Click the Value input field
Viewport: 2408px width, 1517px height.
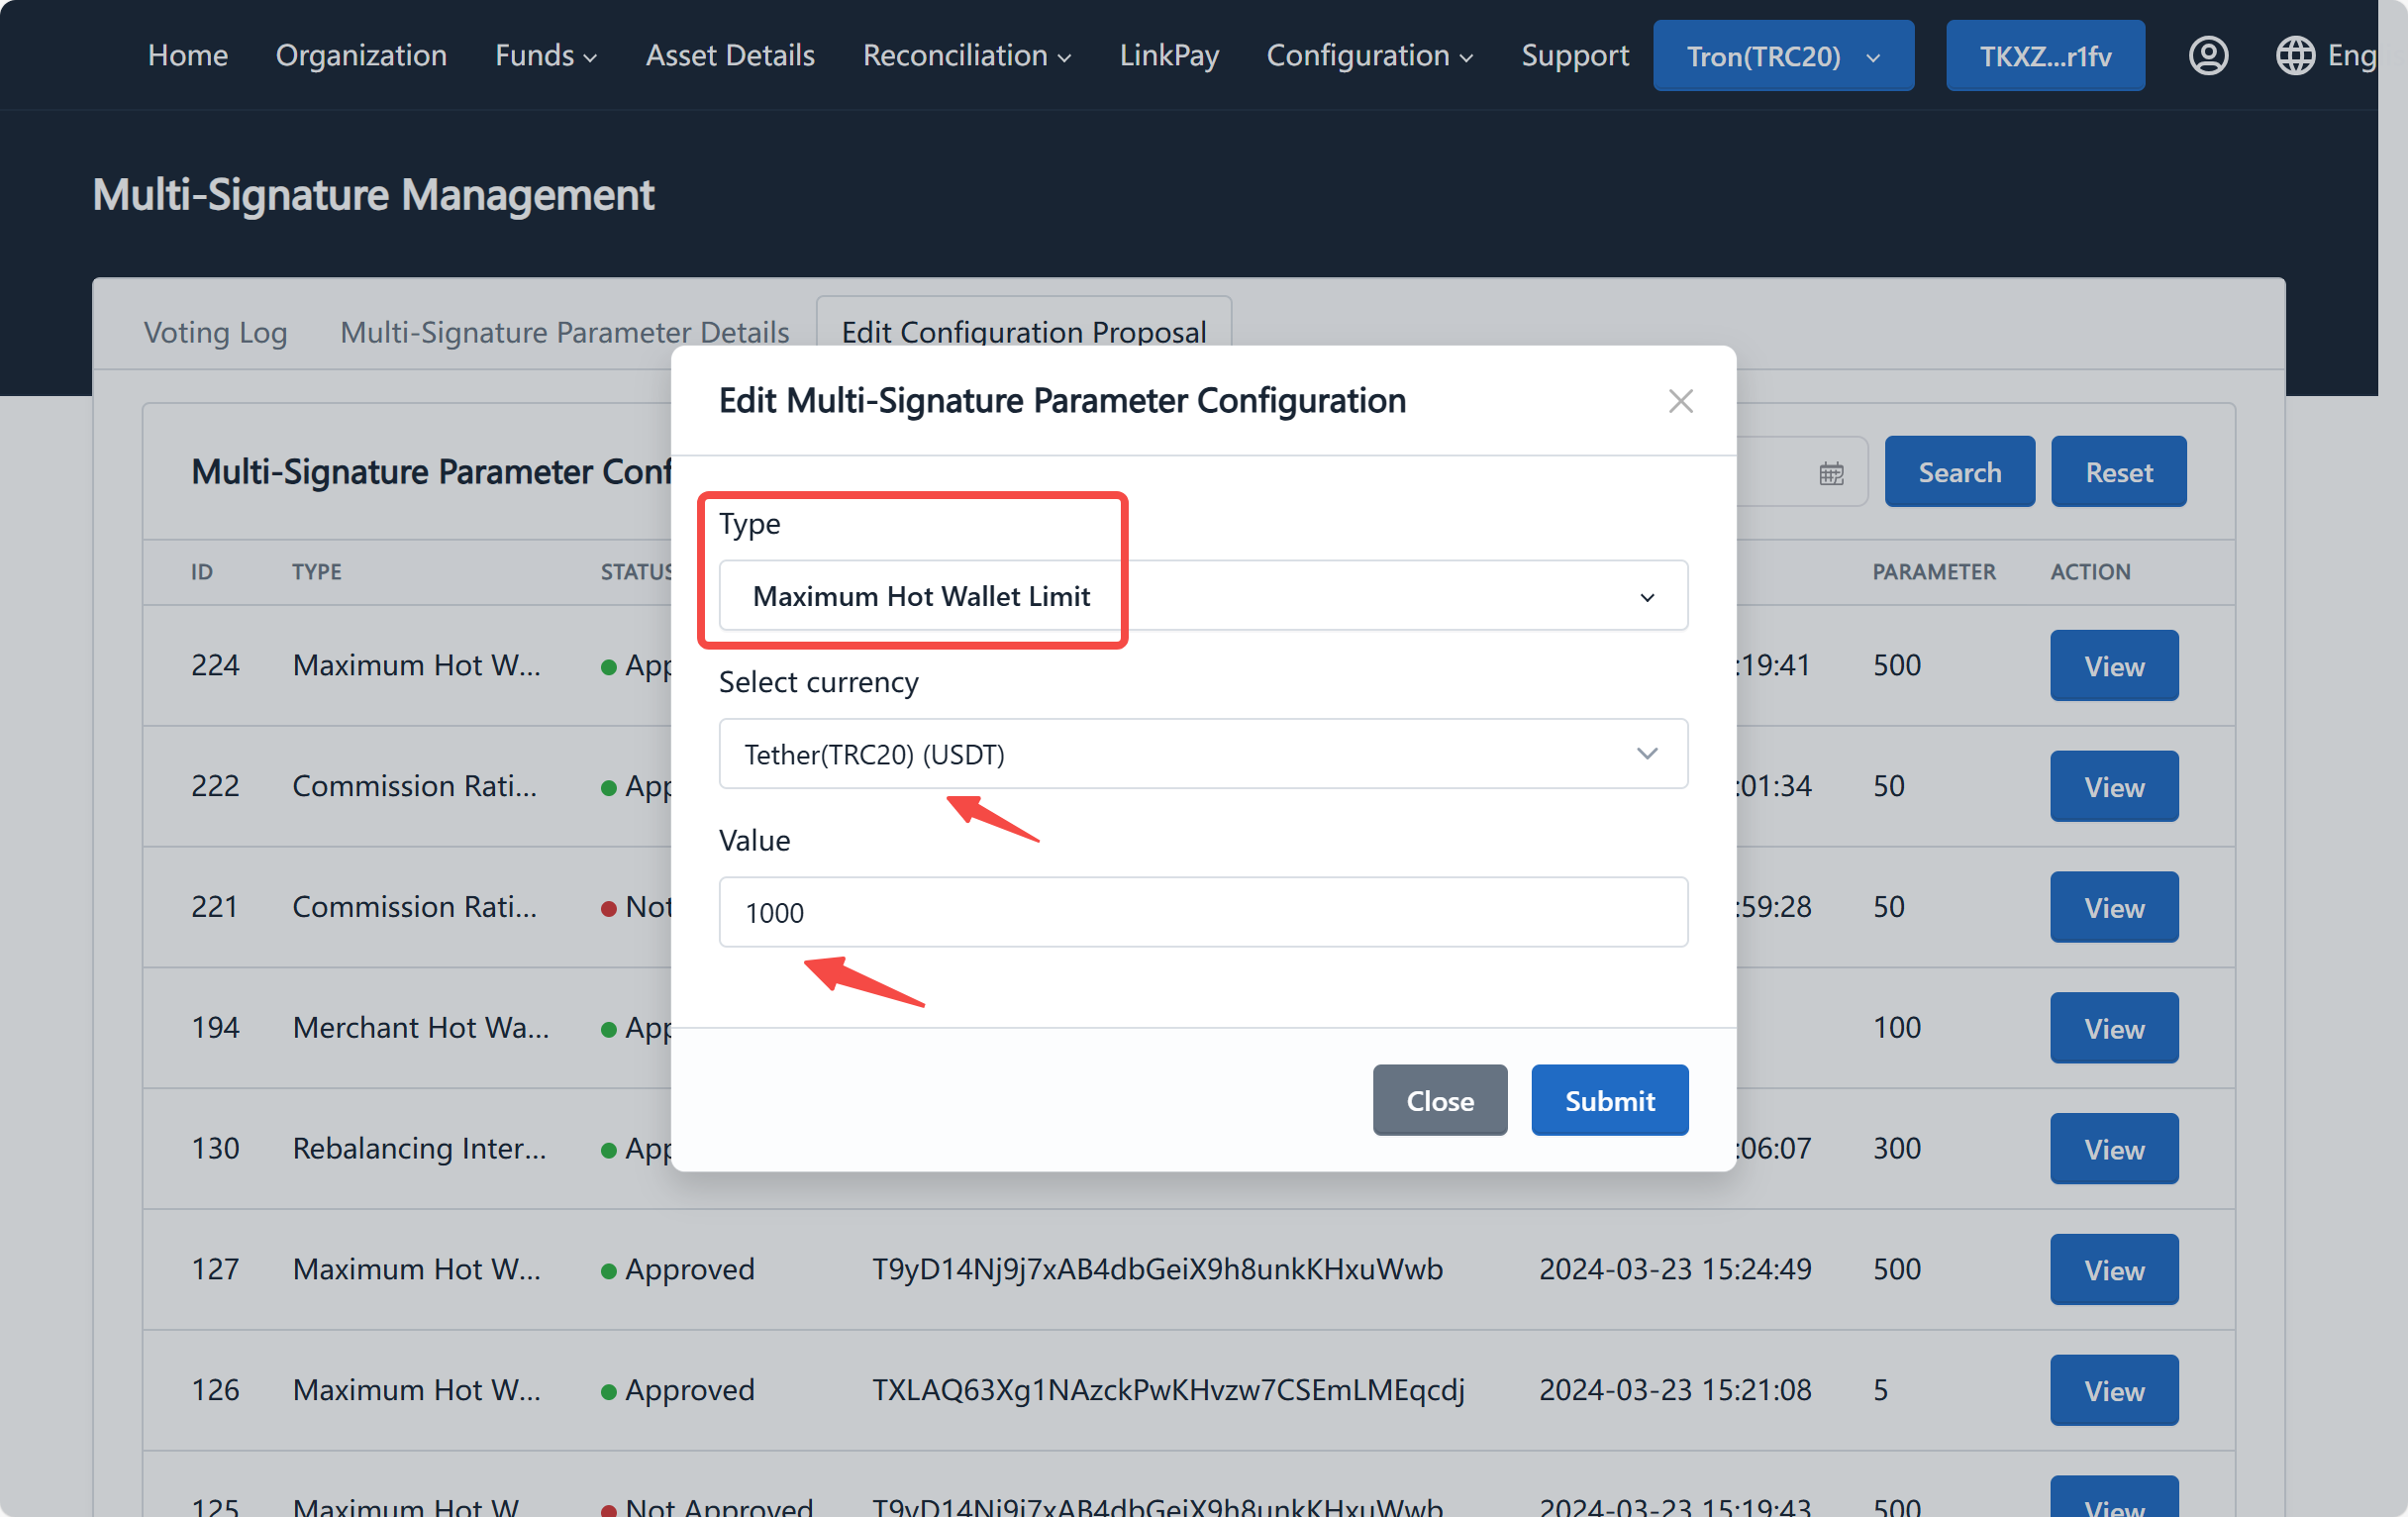1202,911
